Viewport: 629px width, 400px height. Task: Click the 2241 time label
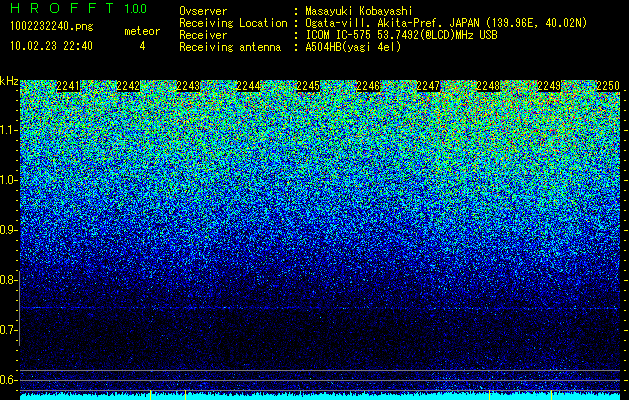tap(68, 86)
